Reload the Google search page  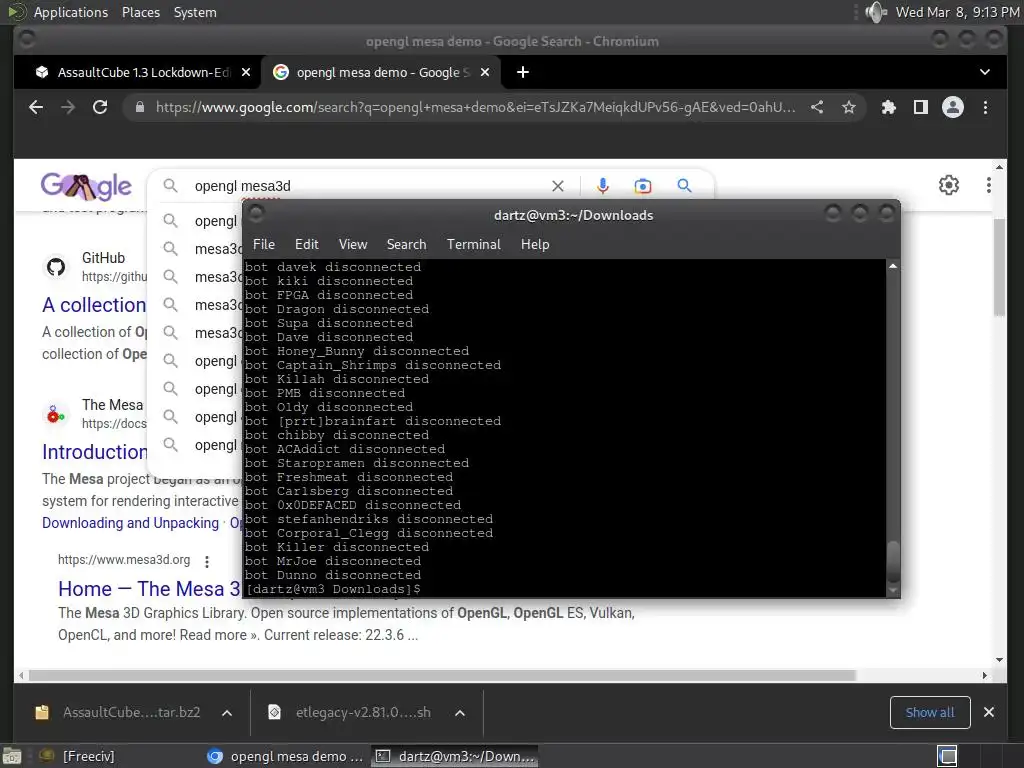click(100, 107)
